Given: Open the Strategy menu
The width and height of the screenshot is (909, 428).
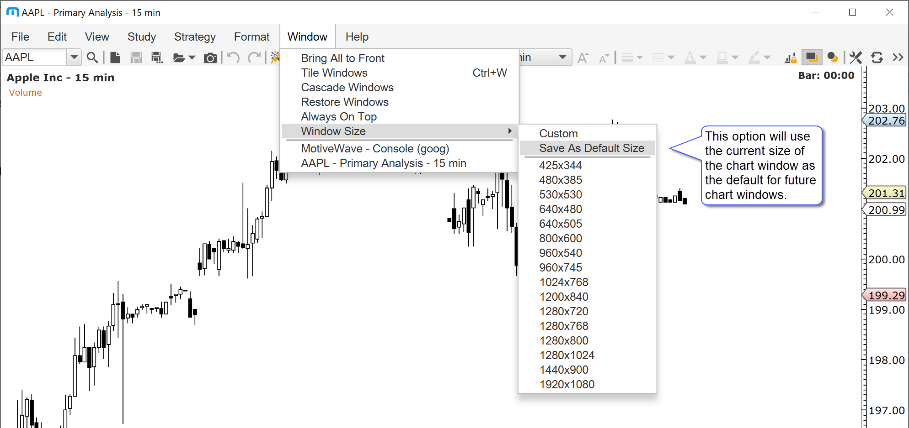Looking at the screenshot, I should tap(194, 37).
